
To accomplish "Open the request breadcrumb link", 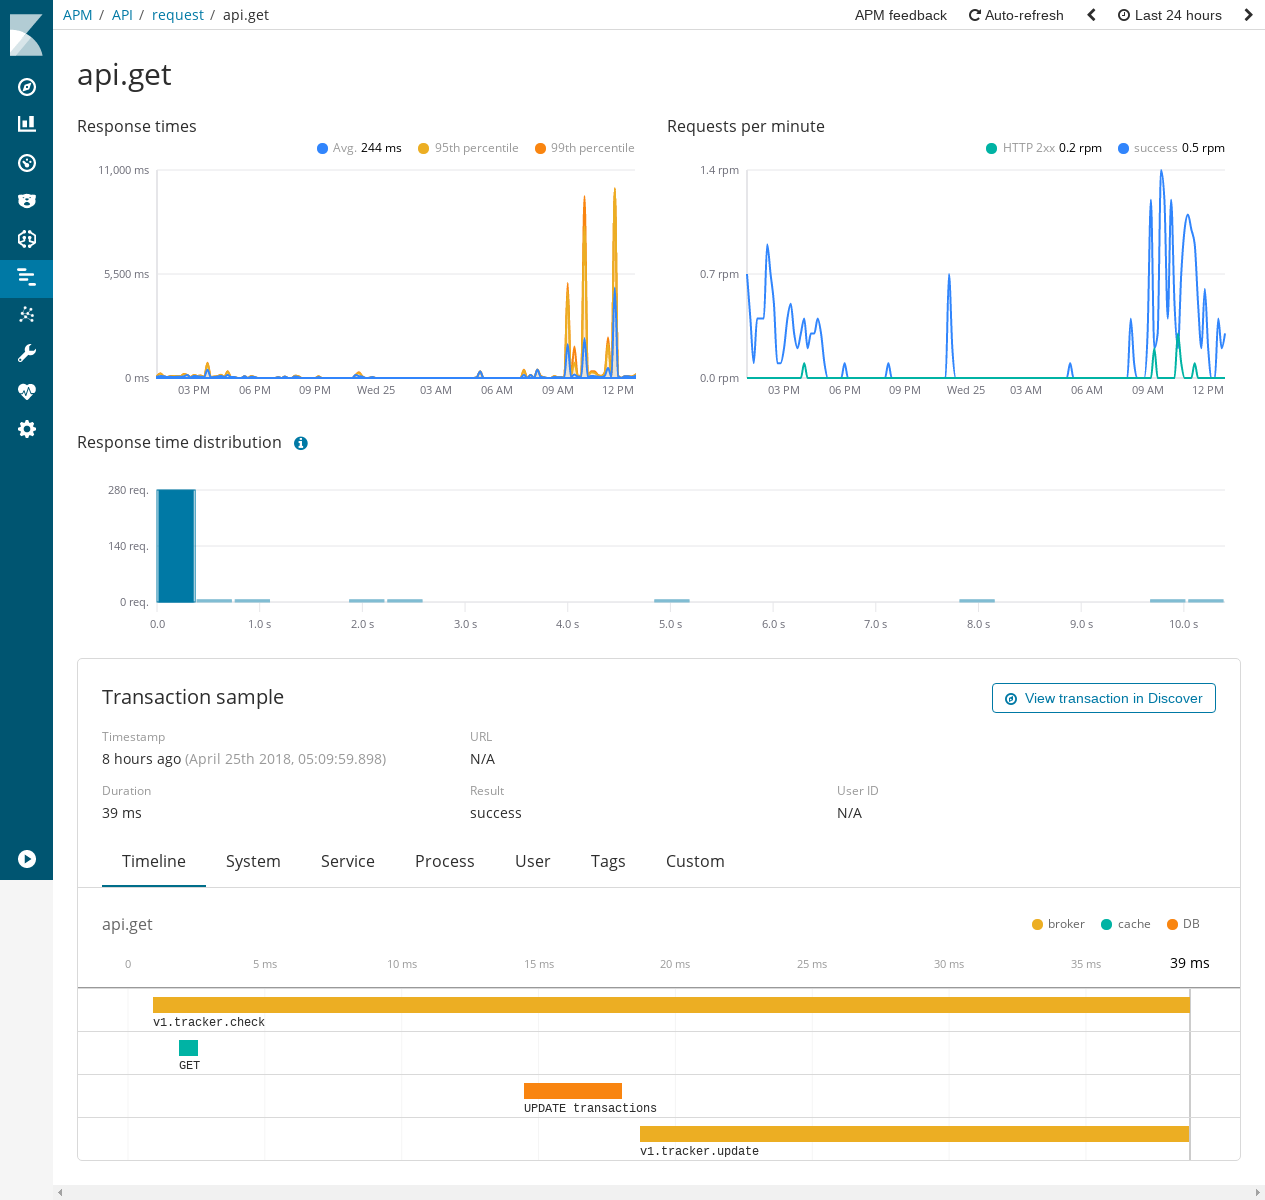I will click(x=177, y=15).
